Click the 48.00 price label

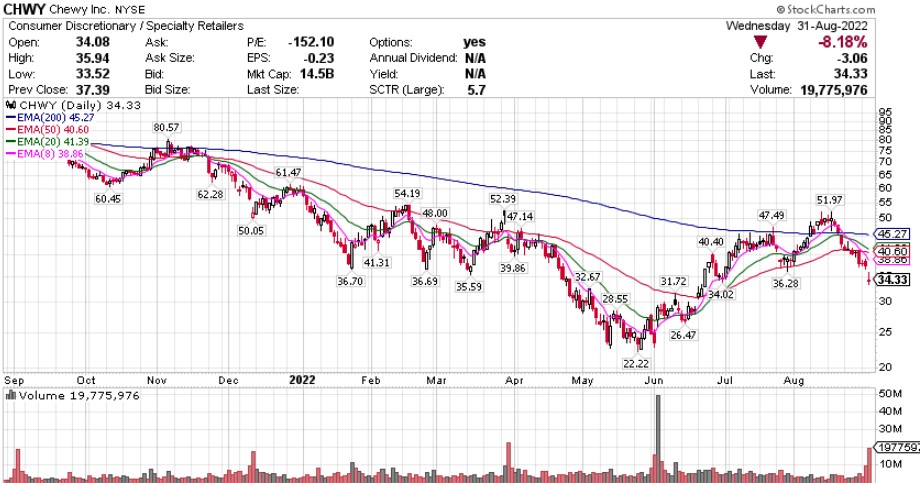[435, 213]
